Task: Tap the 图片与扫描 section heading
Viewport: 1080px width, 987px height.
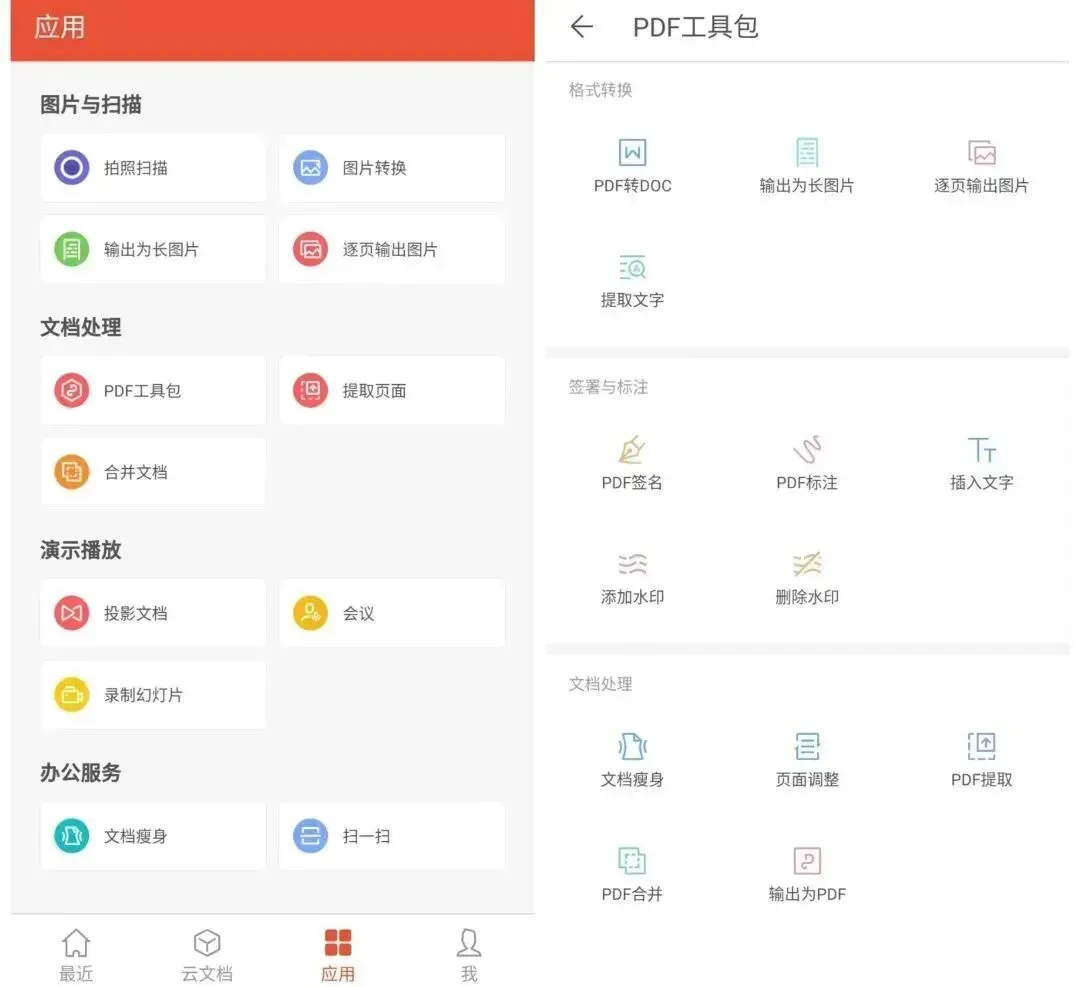Action: coord(91,105)
